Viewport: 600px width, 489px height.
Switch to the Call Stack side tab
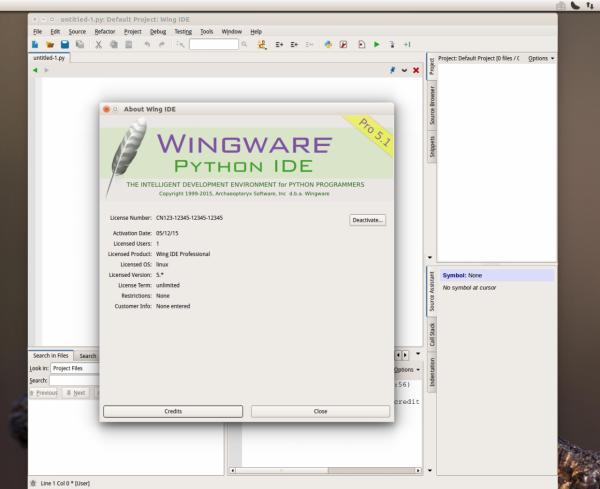tap(432, 334)
